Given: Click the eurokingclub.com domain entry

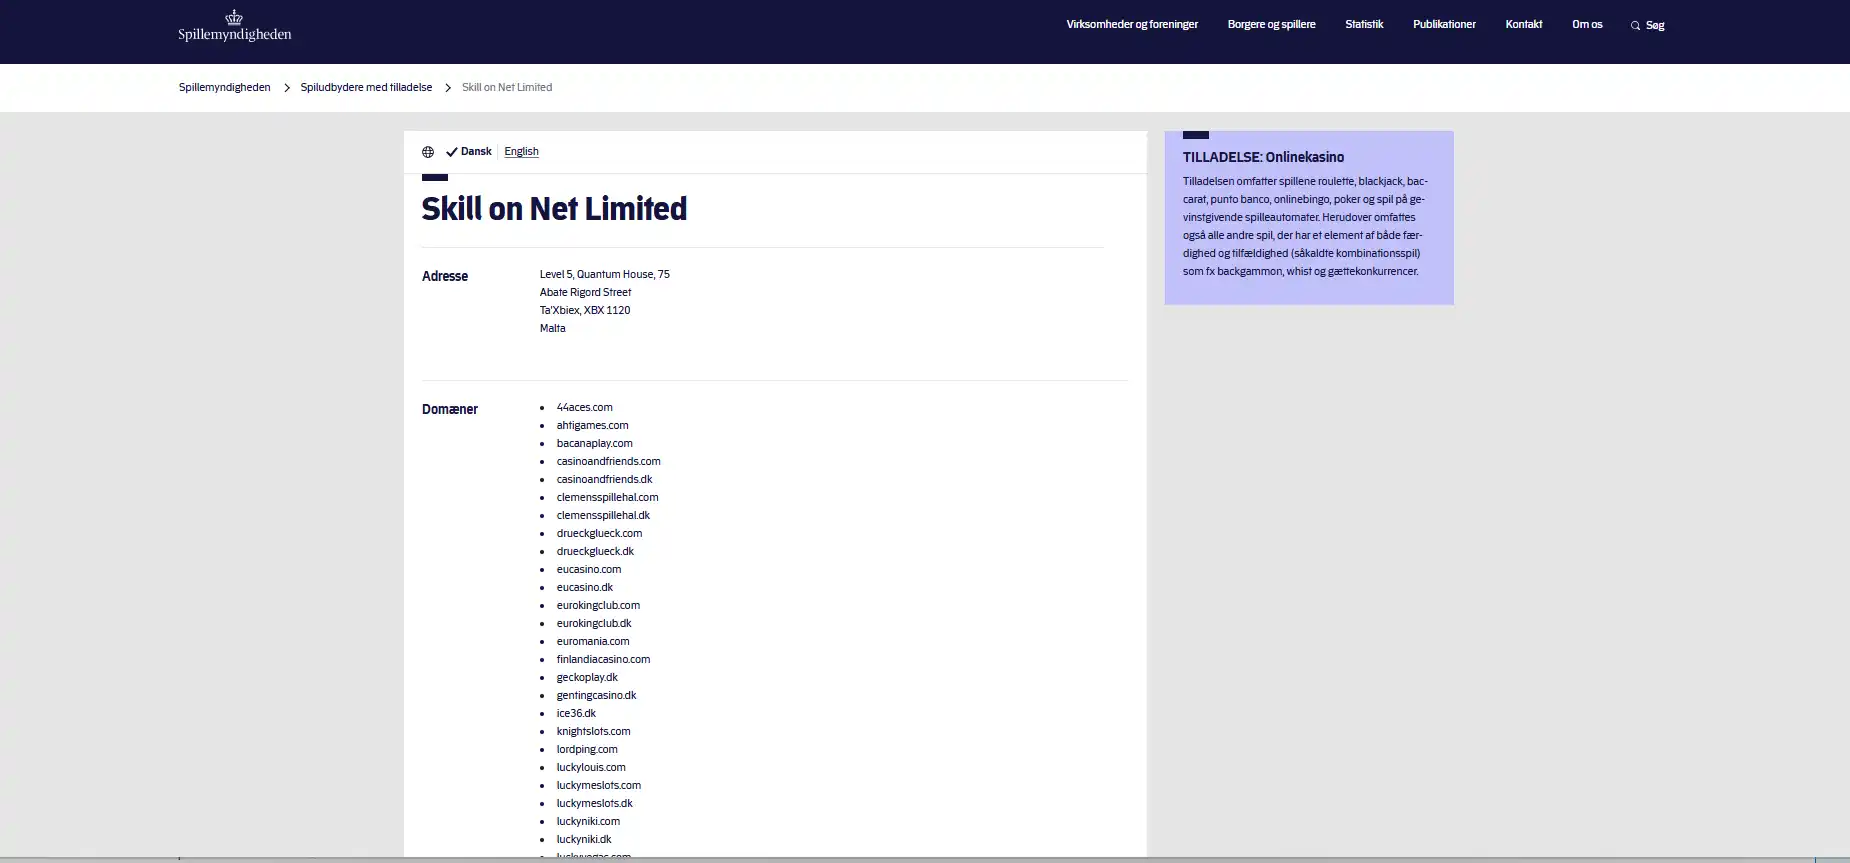Looking at the screenshot, I should 599,606.
